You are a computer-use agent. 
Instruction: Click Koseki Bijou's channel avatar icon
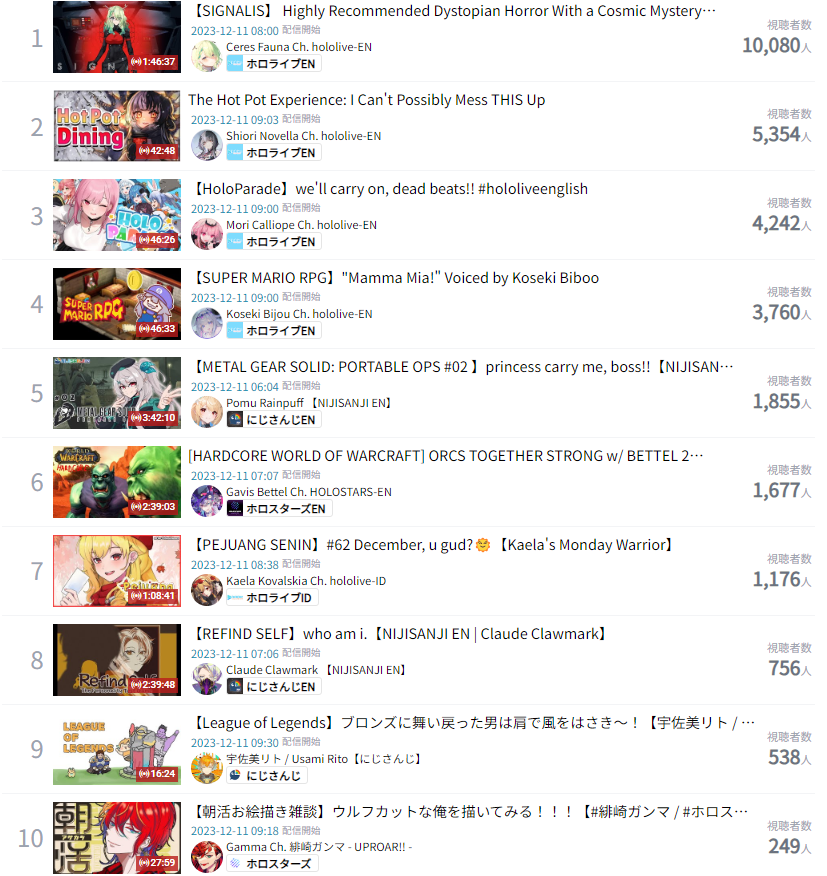coord(207,323)
